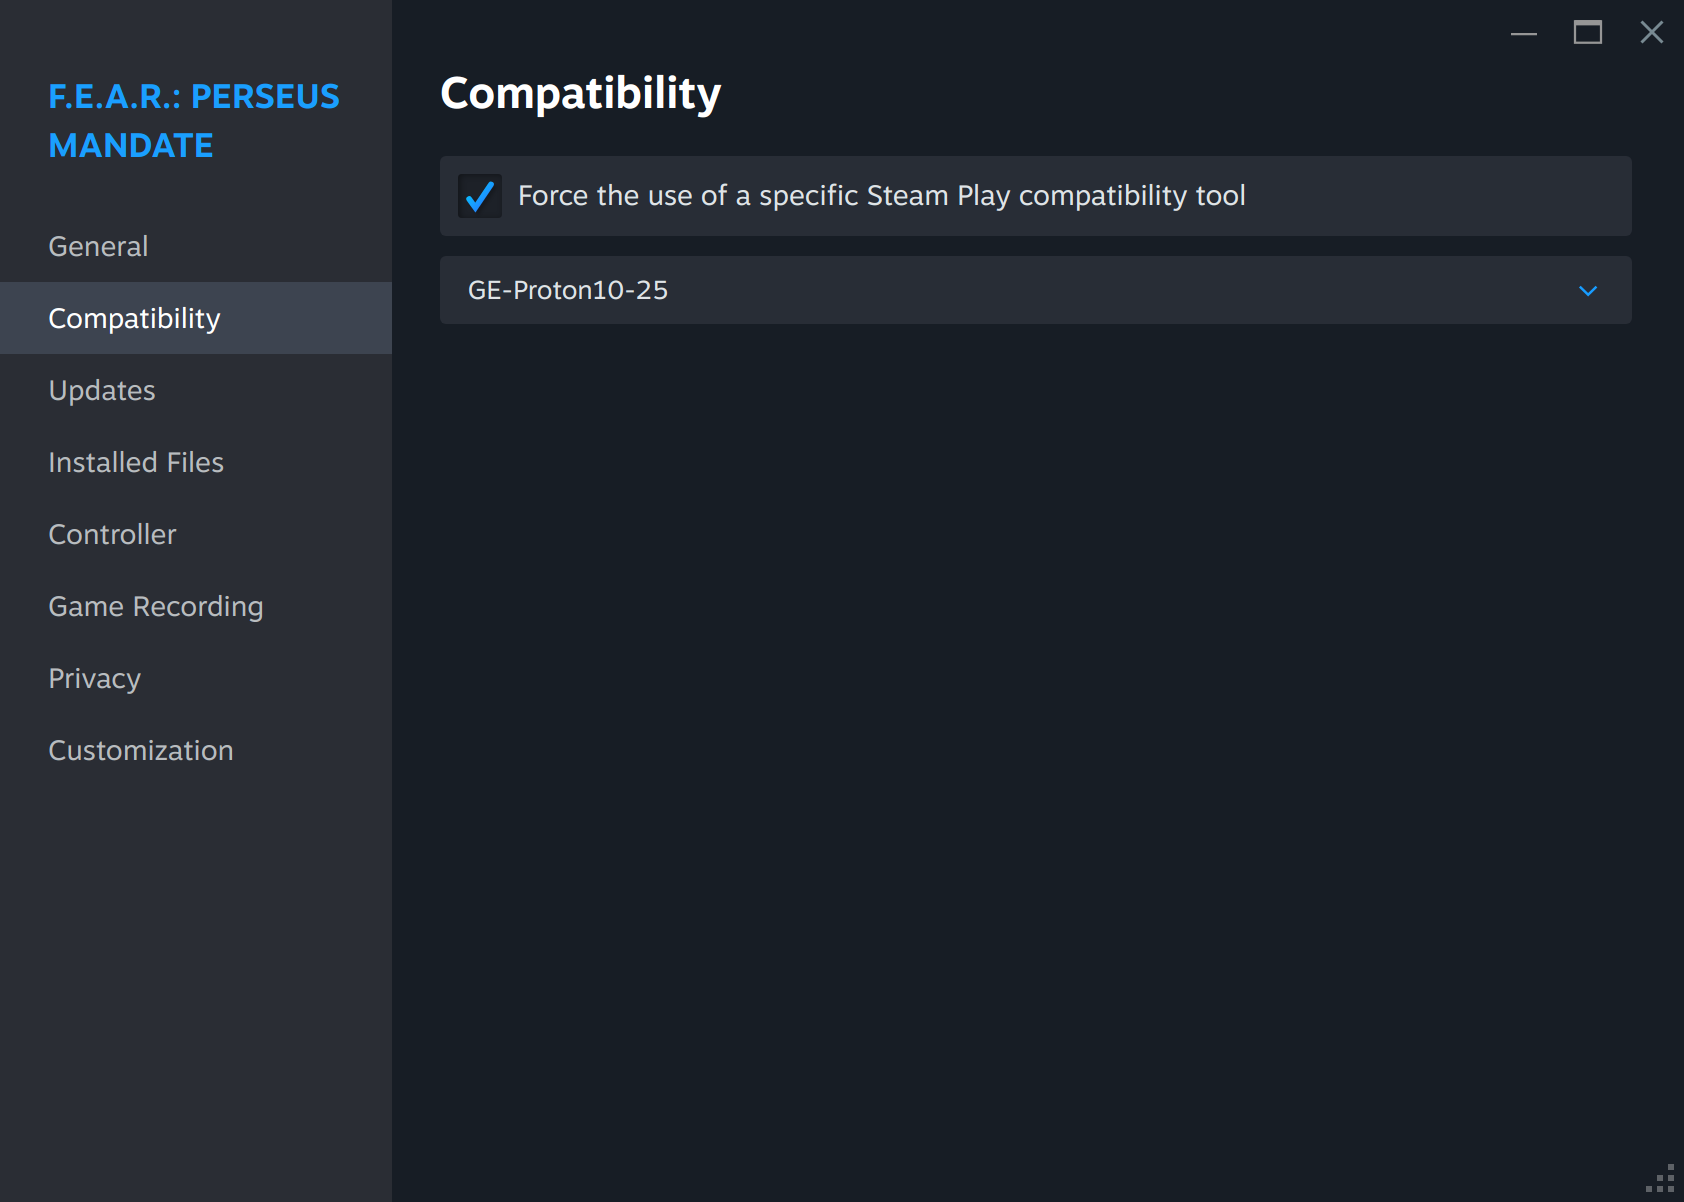Open the Customization section
Screen dimensions: 1684x1202
[x=141, y=751]
